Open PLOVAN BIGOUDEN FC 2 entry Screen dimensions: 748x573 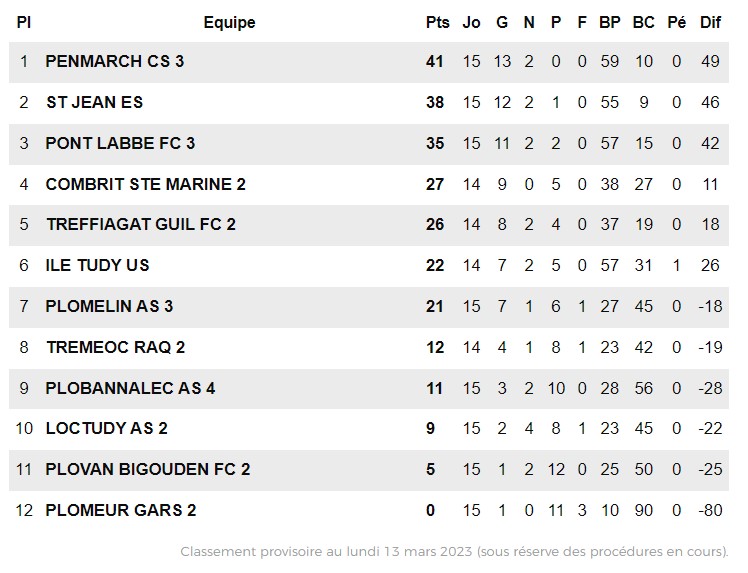148,469
